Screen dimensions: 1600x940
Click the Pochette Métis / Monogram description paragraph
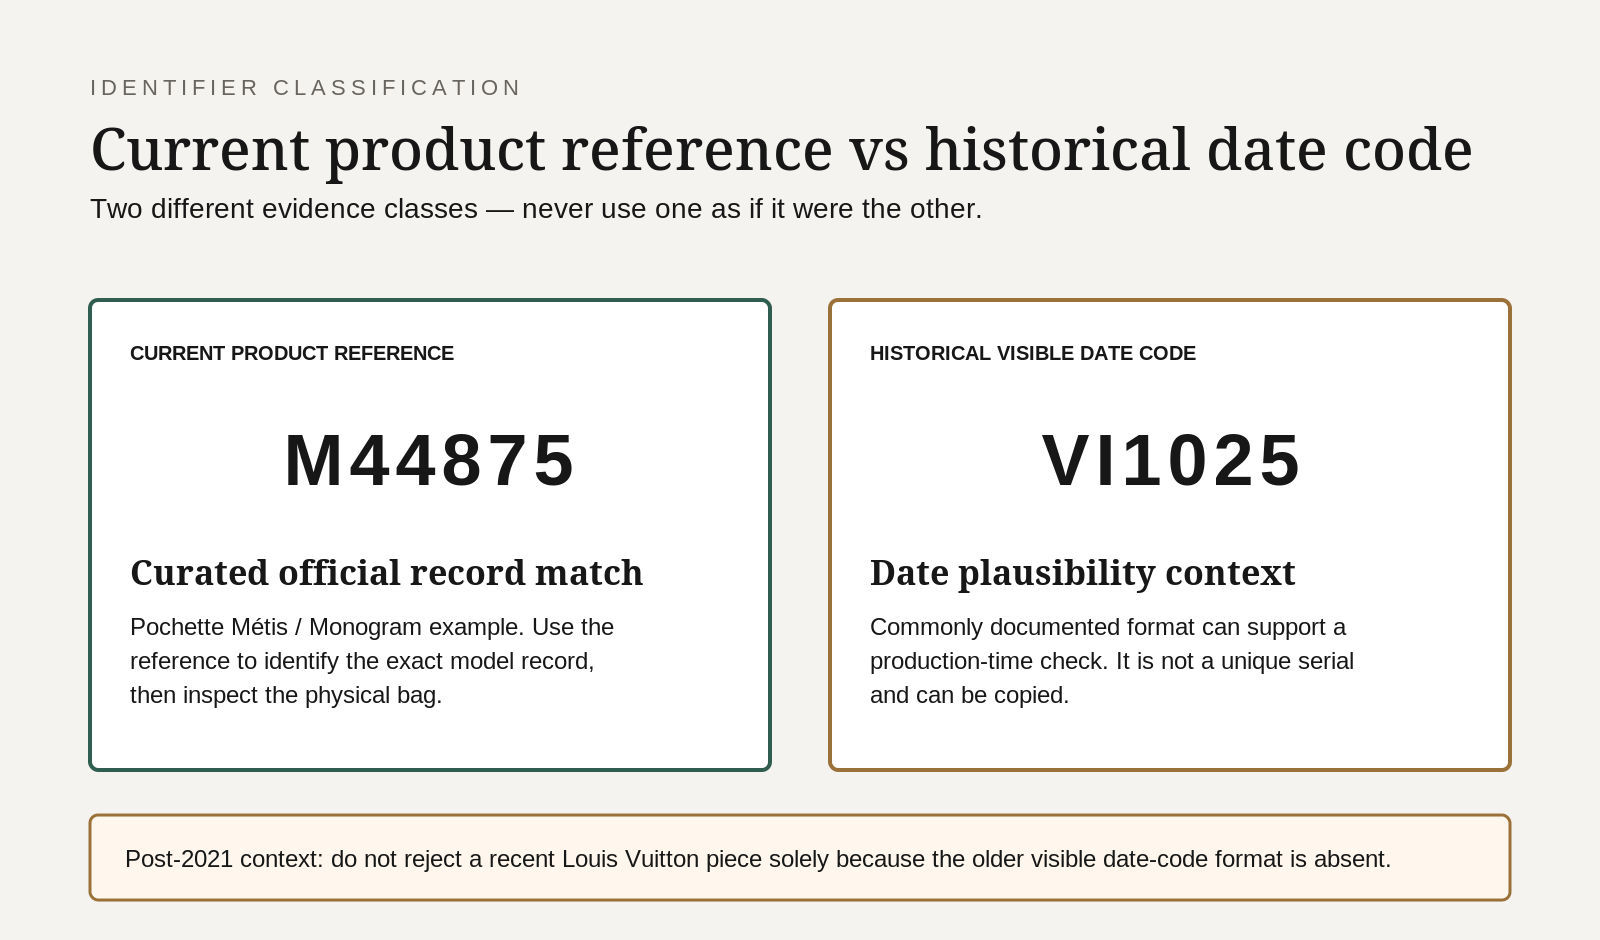[372, 661]
